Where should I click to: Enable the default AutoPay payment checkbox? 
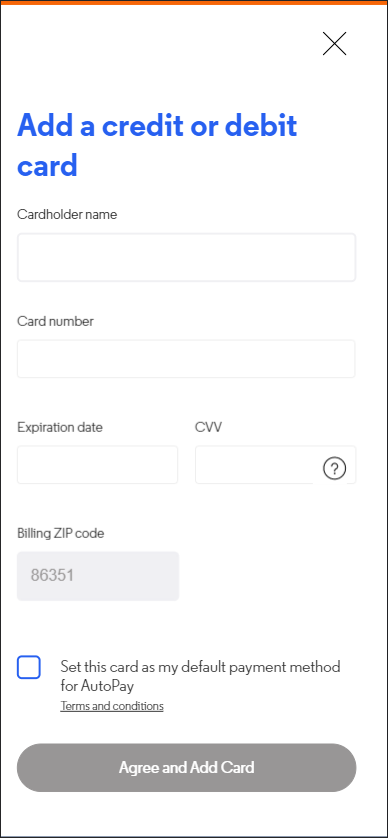[x=29, y=668]
